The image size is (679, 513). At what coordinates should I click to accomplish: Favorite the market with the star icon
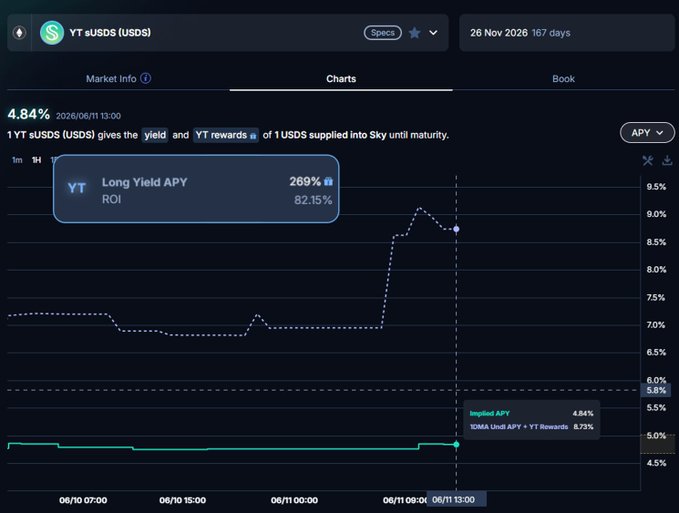click(414, 33)
